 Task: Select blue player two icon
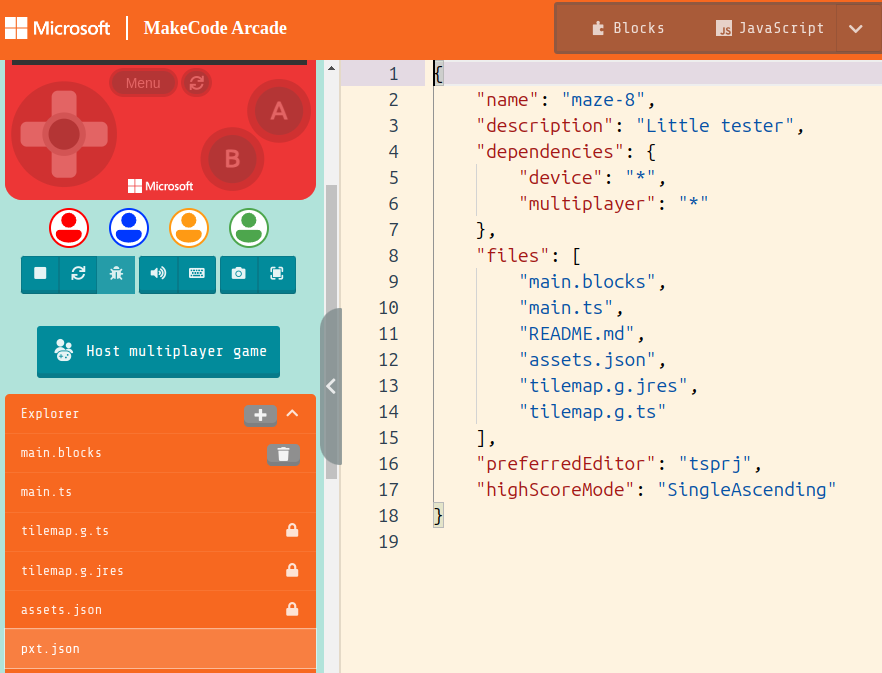coord(129,228)
